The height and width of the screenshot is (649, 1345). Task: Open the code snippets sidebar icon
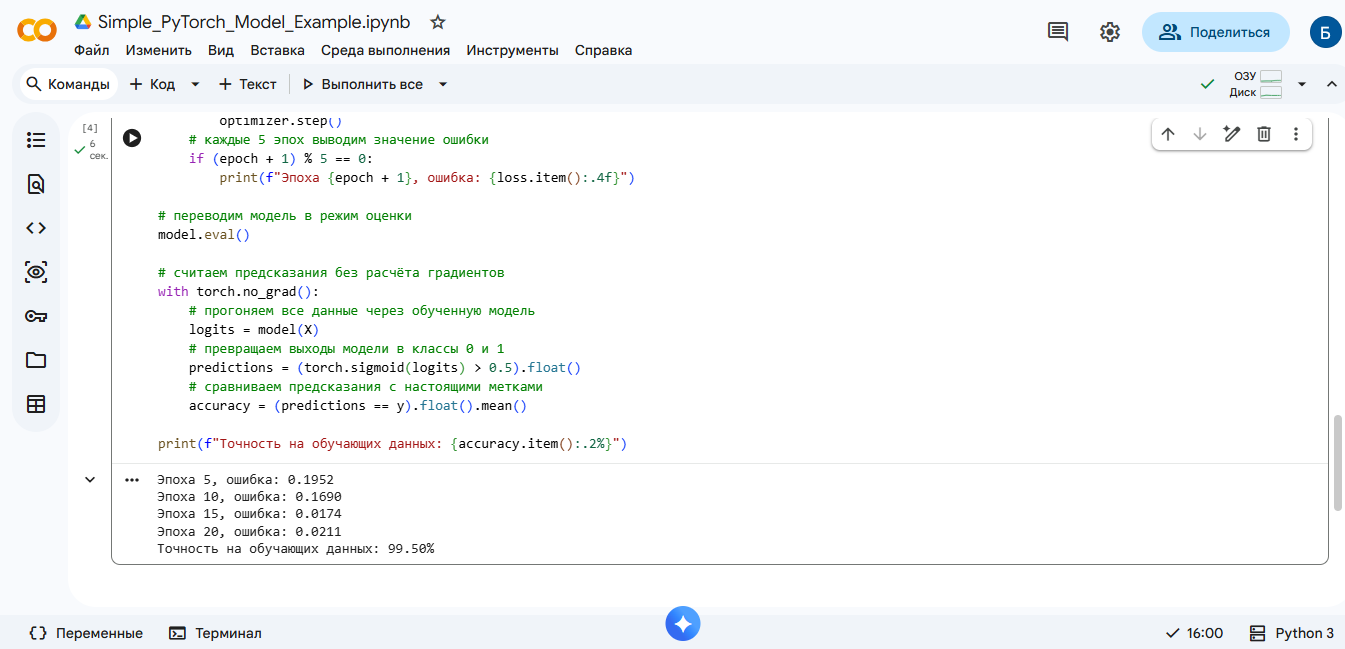pyautogui.click(x=36, y=228)
